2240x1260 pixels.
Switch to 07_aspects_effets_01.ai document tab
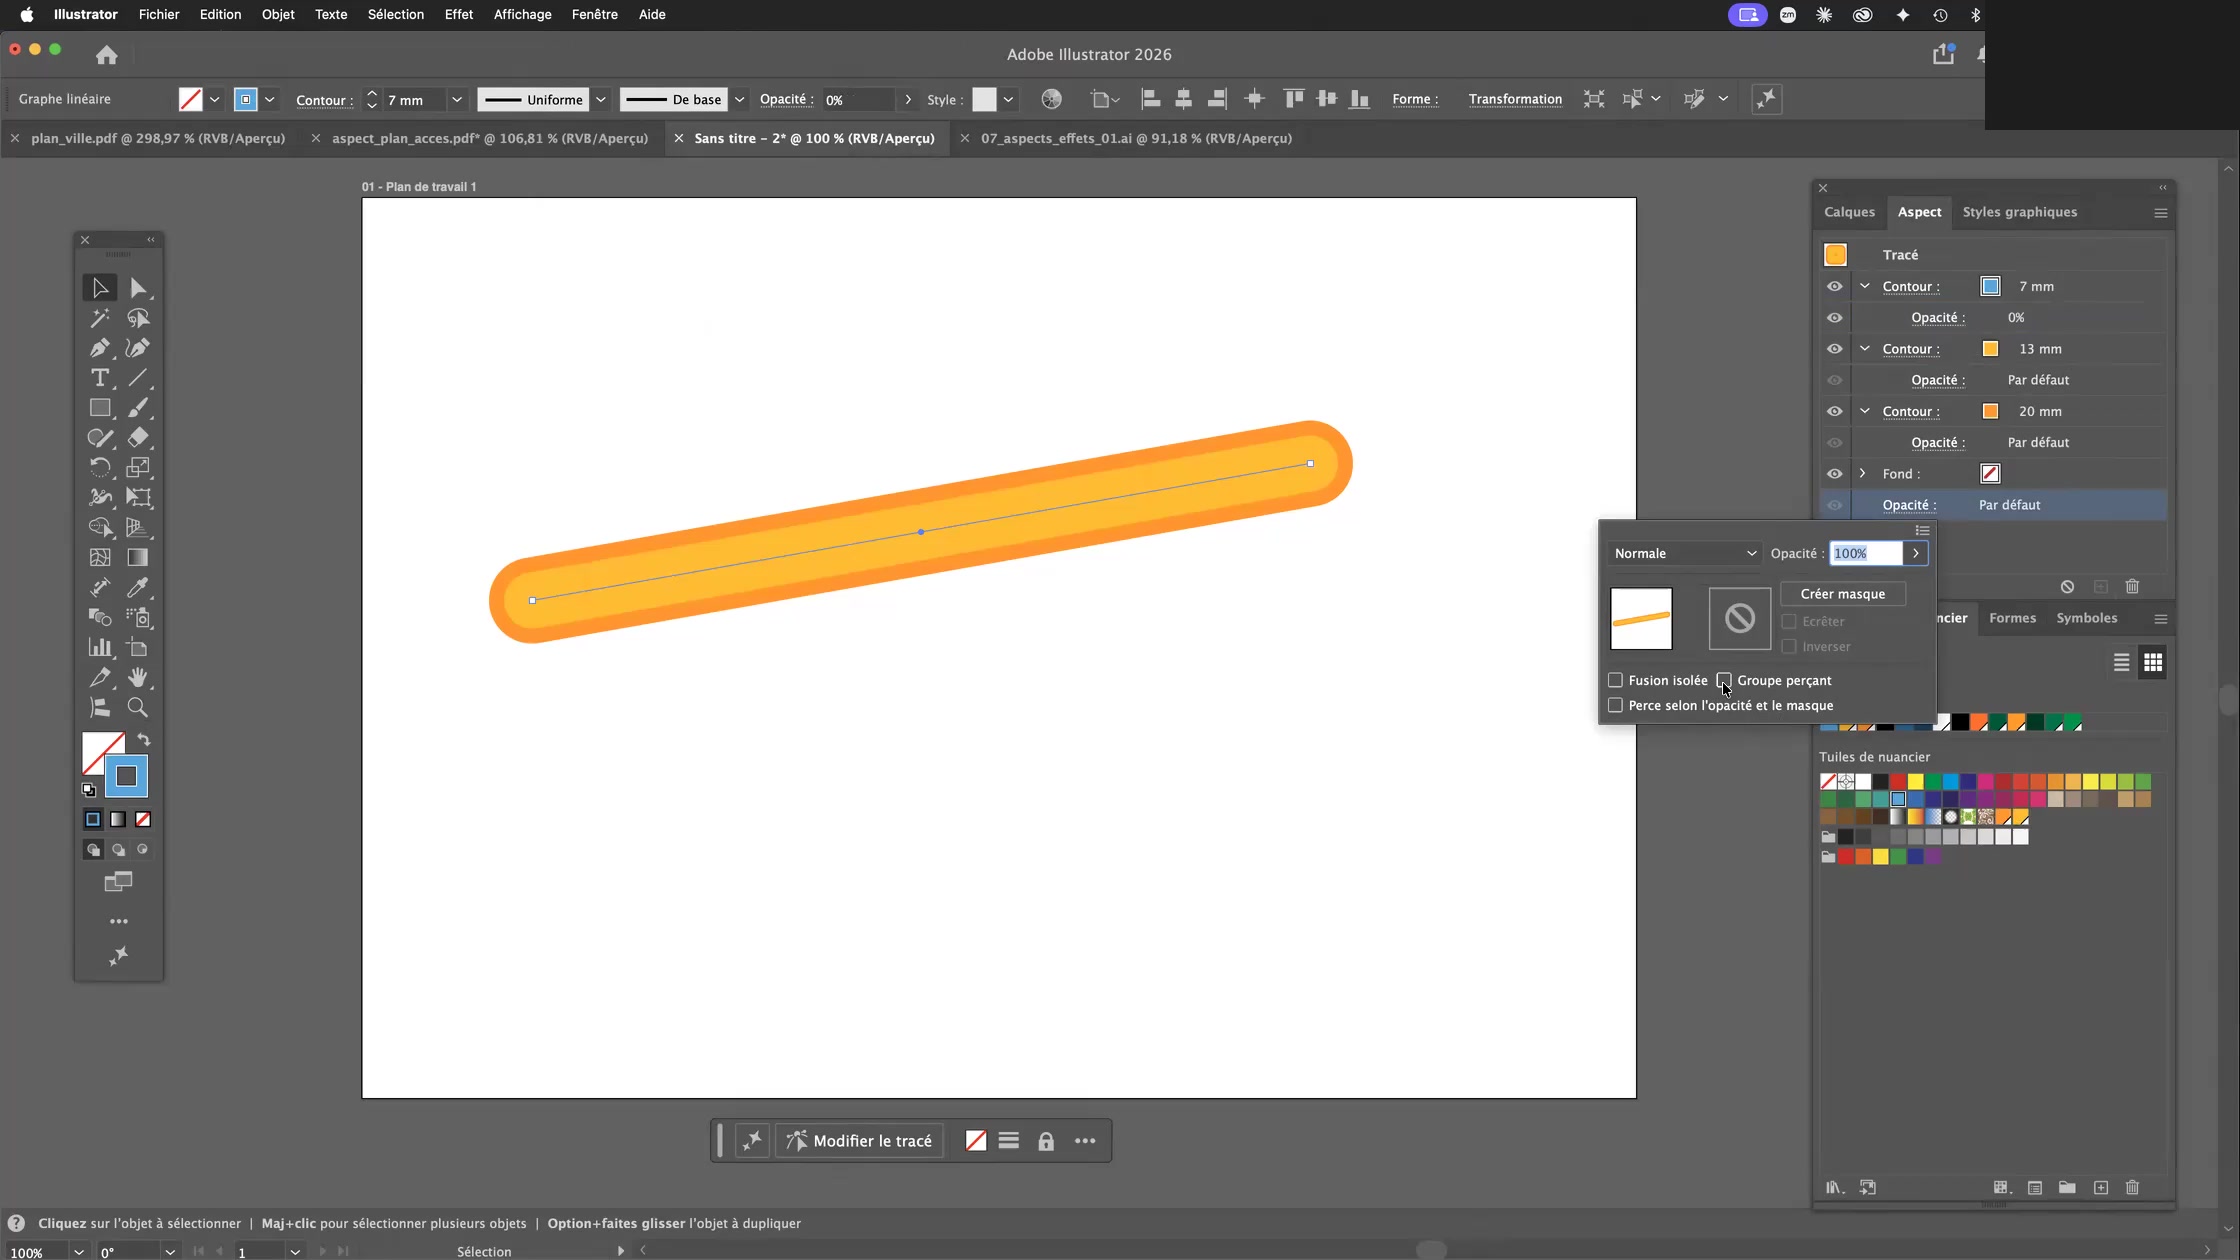[1136, 139]
